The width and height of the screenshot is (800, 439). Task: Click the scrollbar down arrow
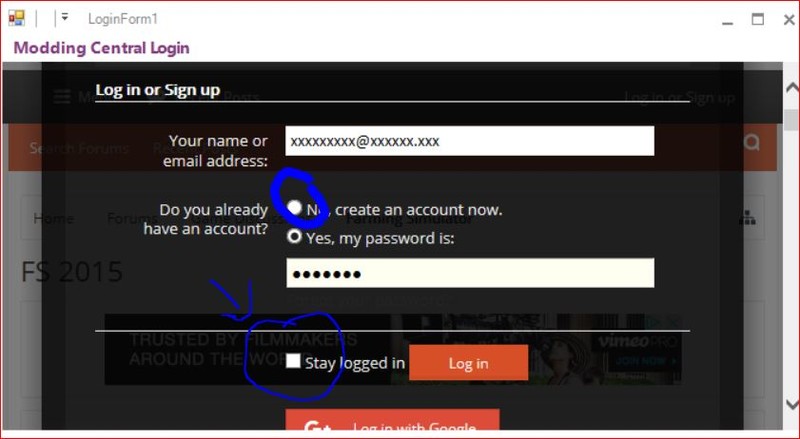pyautogui.click(x=792, y=404)
